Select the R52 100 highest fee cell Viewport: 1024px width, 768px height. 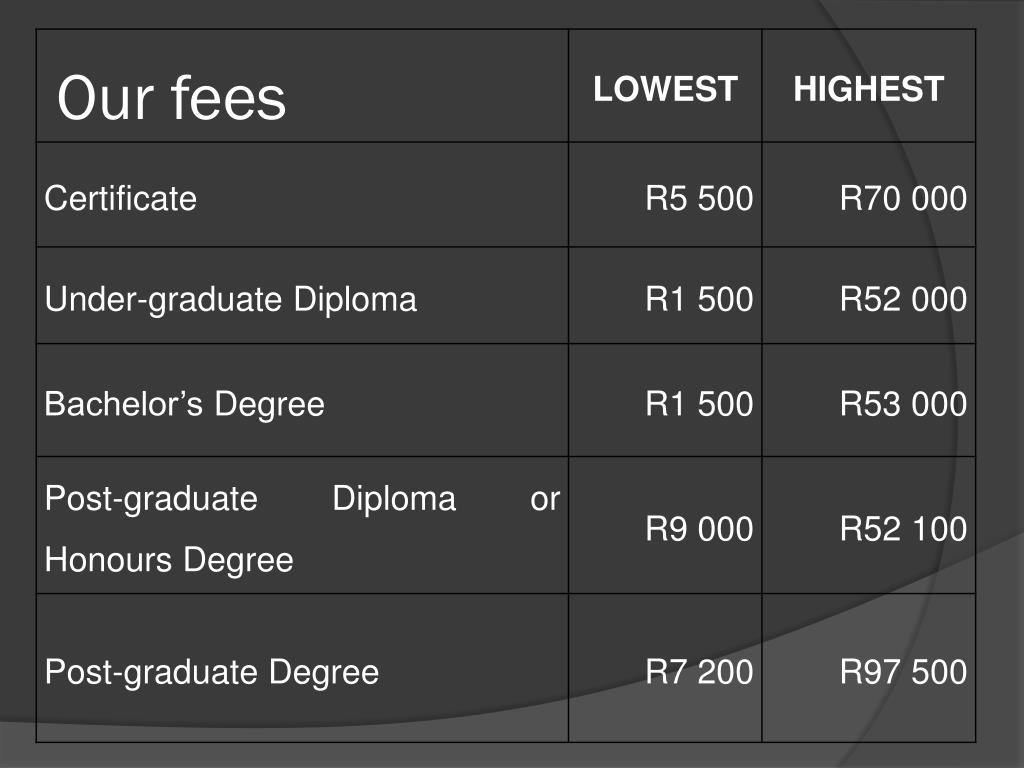tap(903, 529)
